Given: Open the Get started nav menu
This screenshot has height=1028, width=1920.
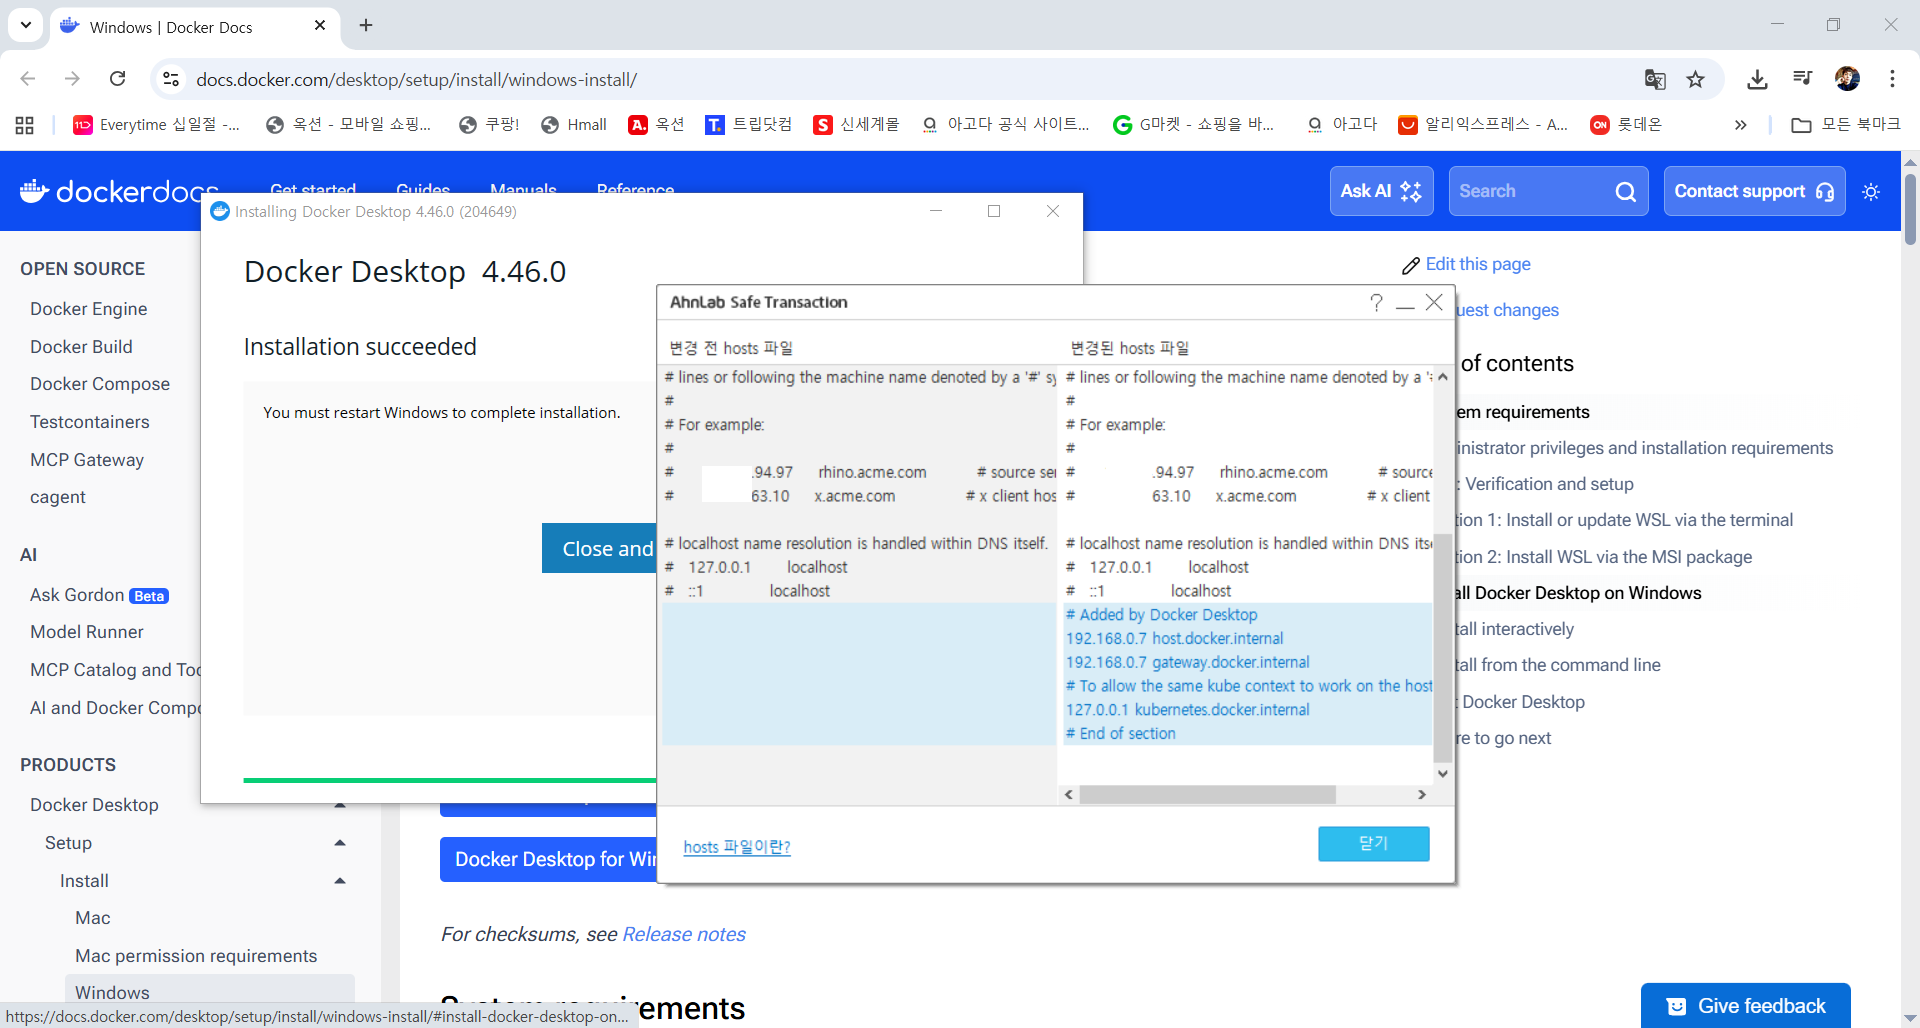Looking at the screenshot, I should click(x=313, y=188).
